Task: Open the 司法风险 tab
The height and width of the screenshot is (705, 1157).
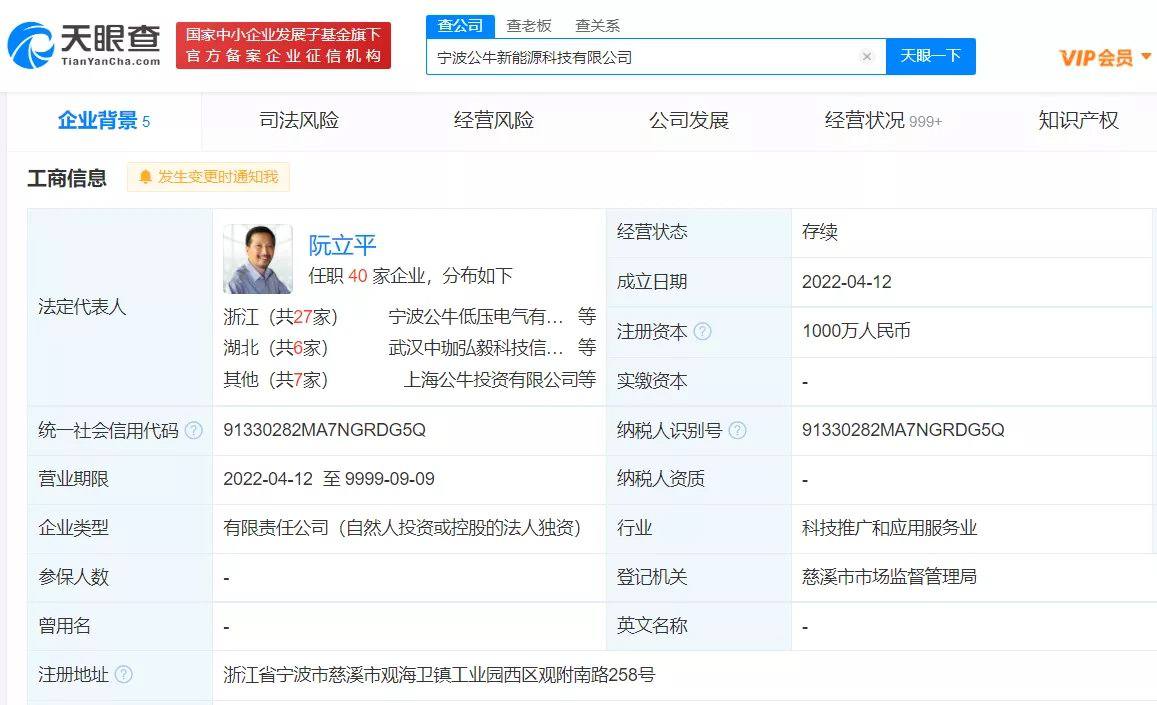Action: (x=299, y=120)
